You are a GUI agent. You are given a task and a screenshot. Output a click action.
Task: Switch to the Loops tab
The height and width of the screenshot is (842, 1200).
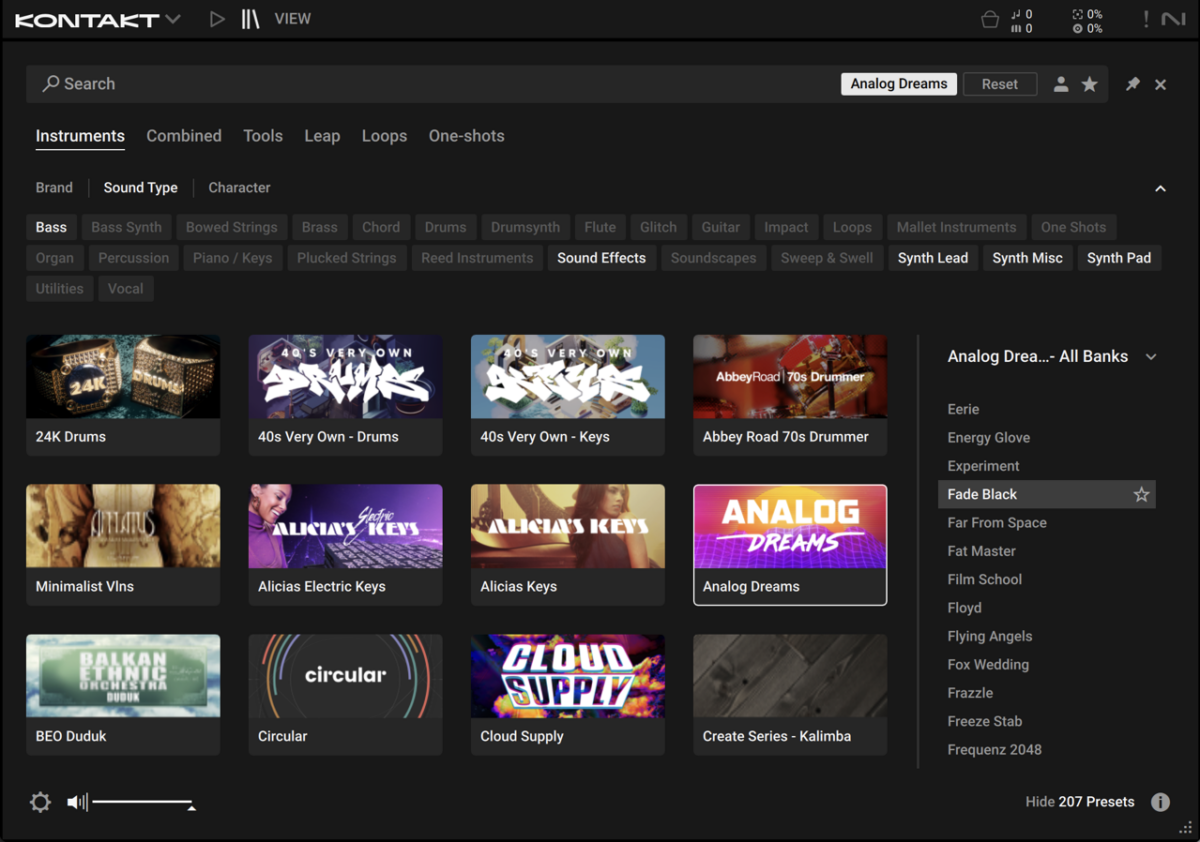pyautogui.click(x=384, y=136)
